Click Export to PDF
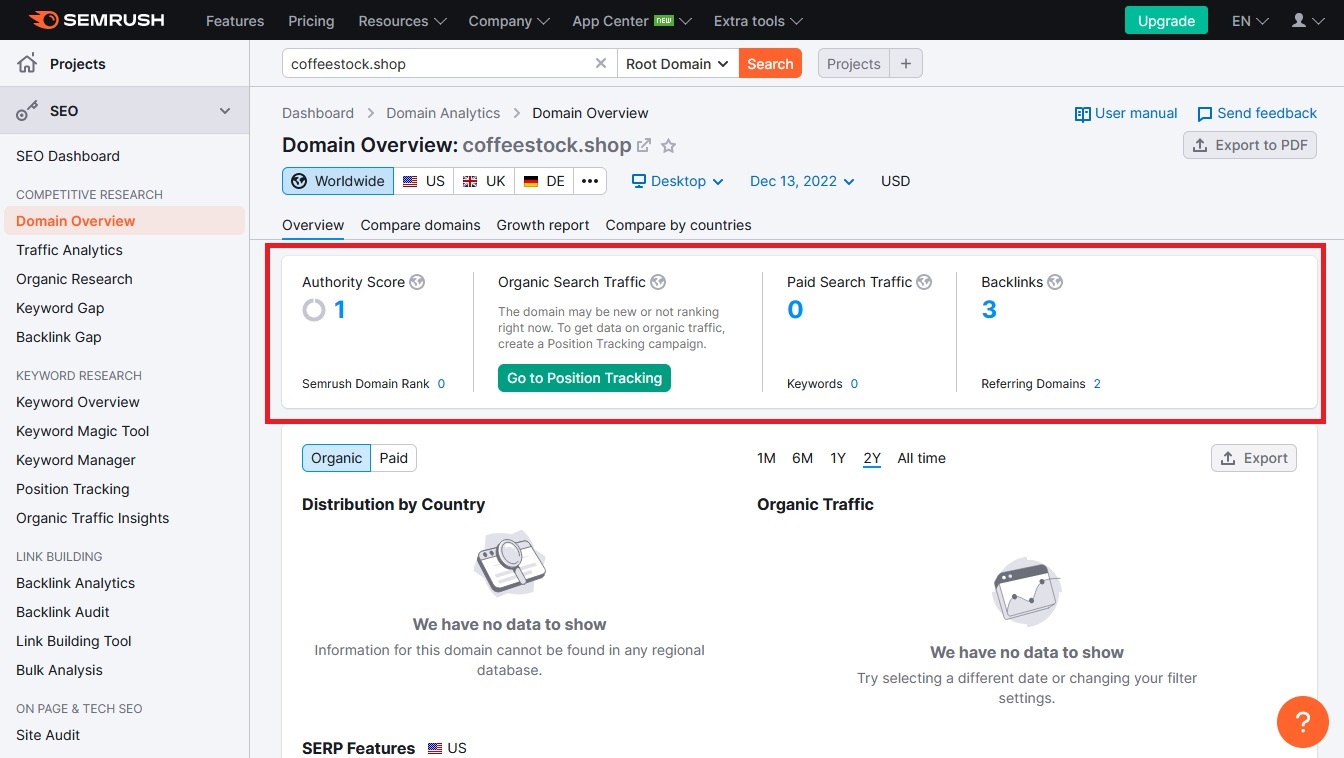This screenshot has width=1344, height=758. pos(1250,145)
